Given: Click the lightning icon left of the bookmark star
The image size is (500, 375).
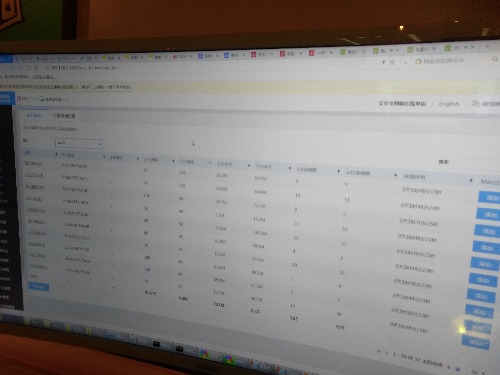Looking at the screenshot, I should [x=383, y=62].
